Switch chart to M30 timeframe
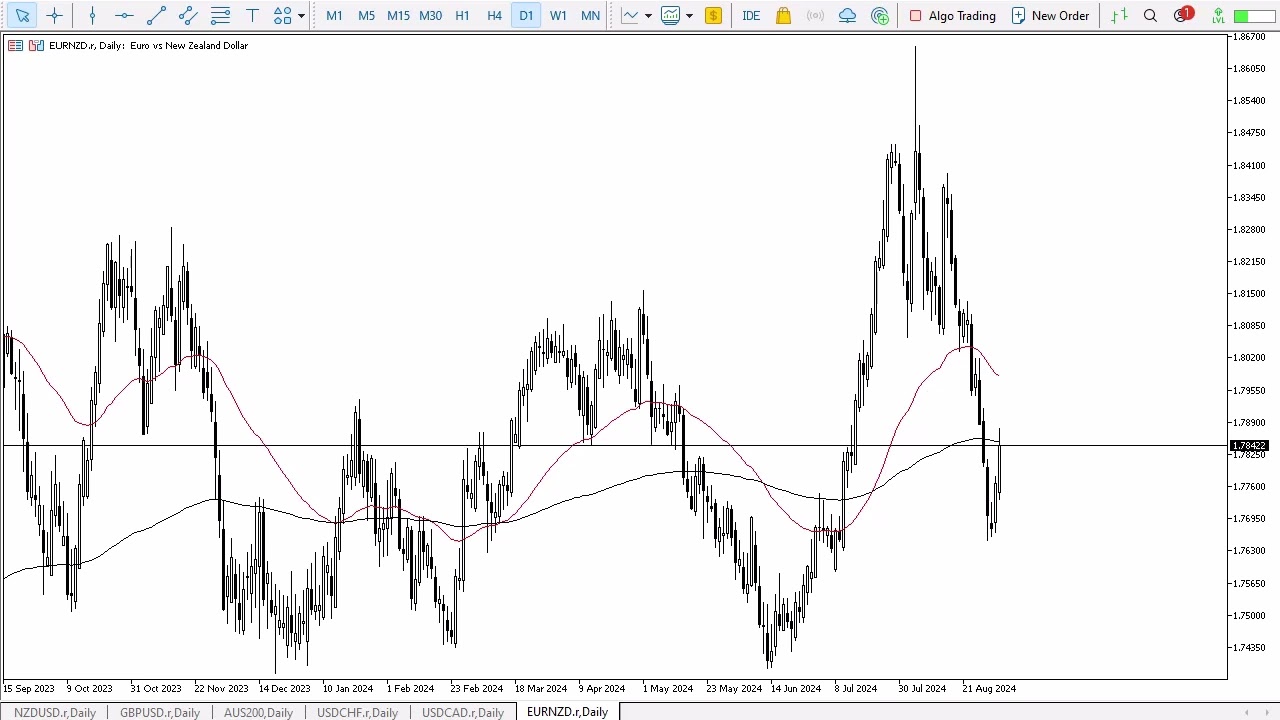 point(430,15)
